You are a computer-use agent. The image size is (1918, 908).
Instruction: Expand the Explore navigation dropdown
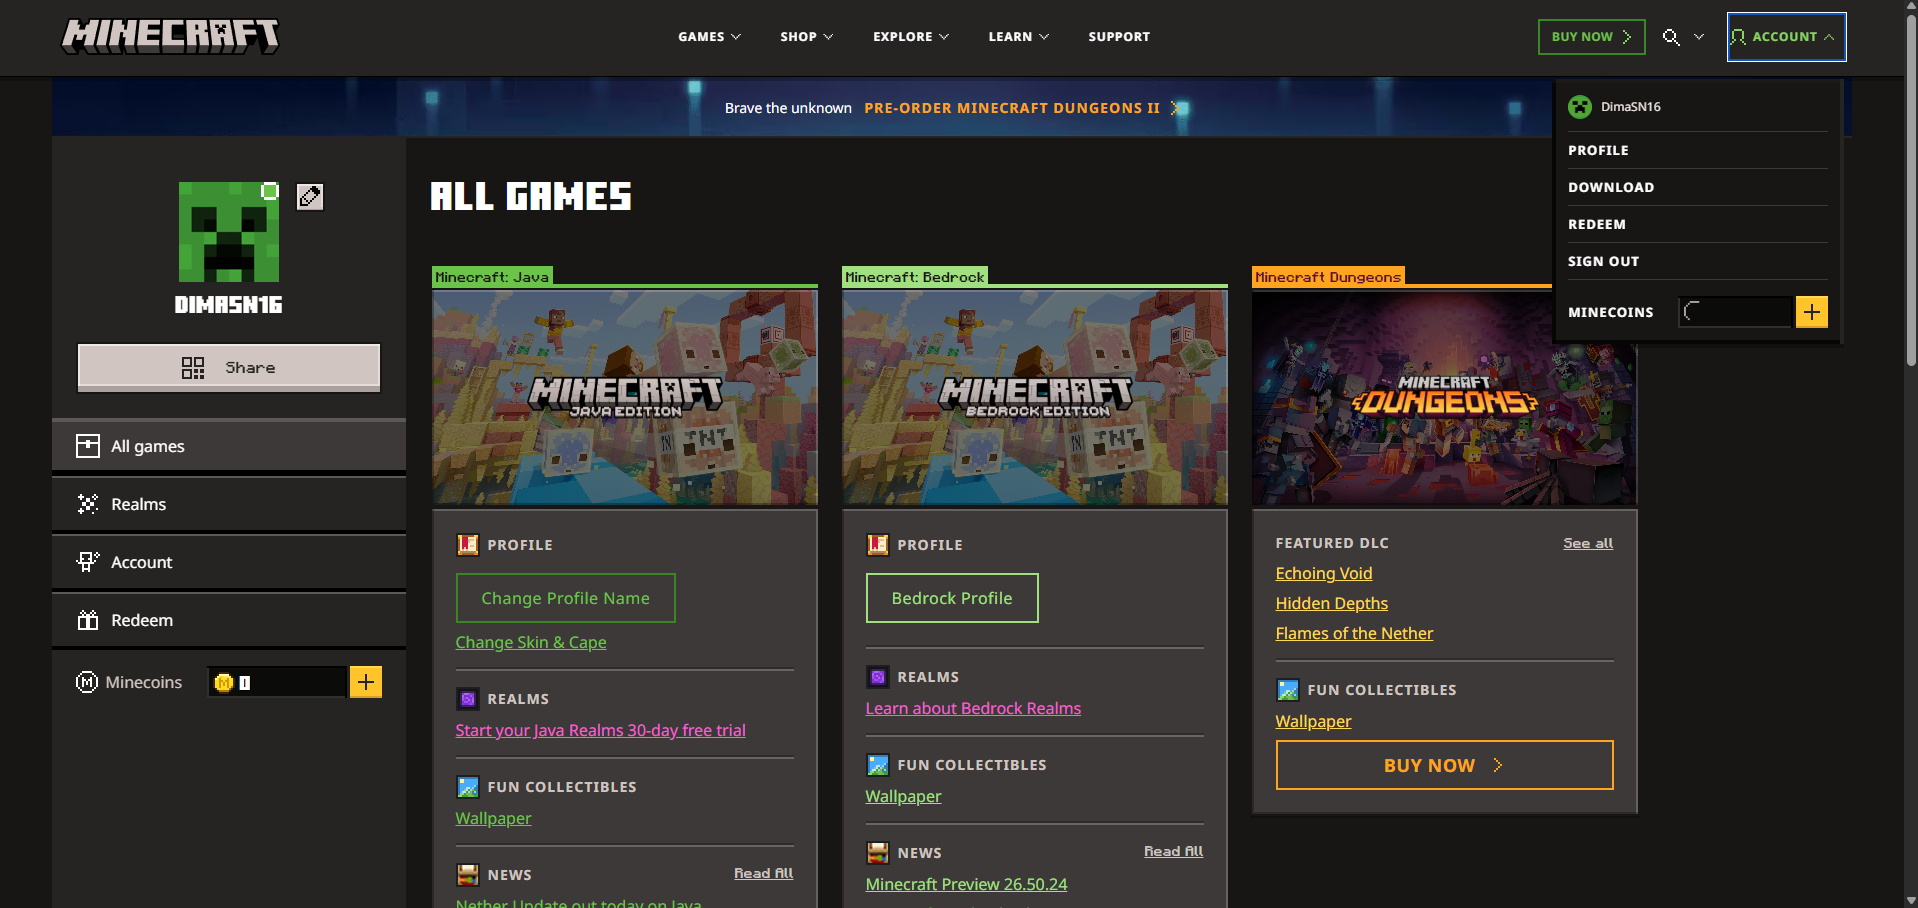click(910, 37)
